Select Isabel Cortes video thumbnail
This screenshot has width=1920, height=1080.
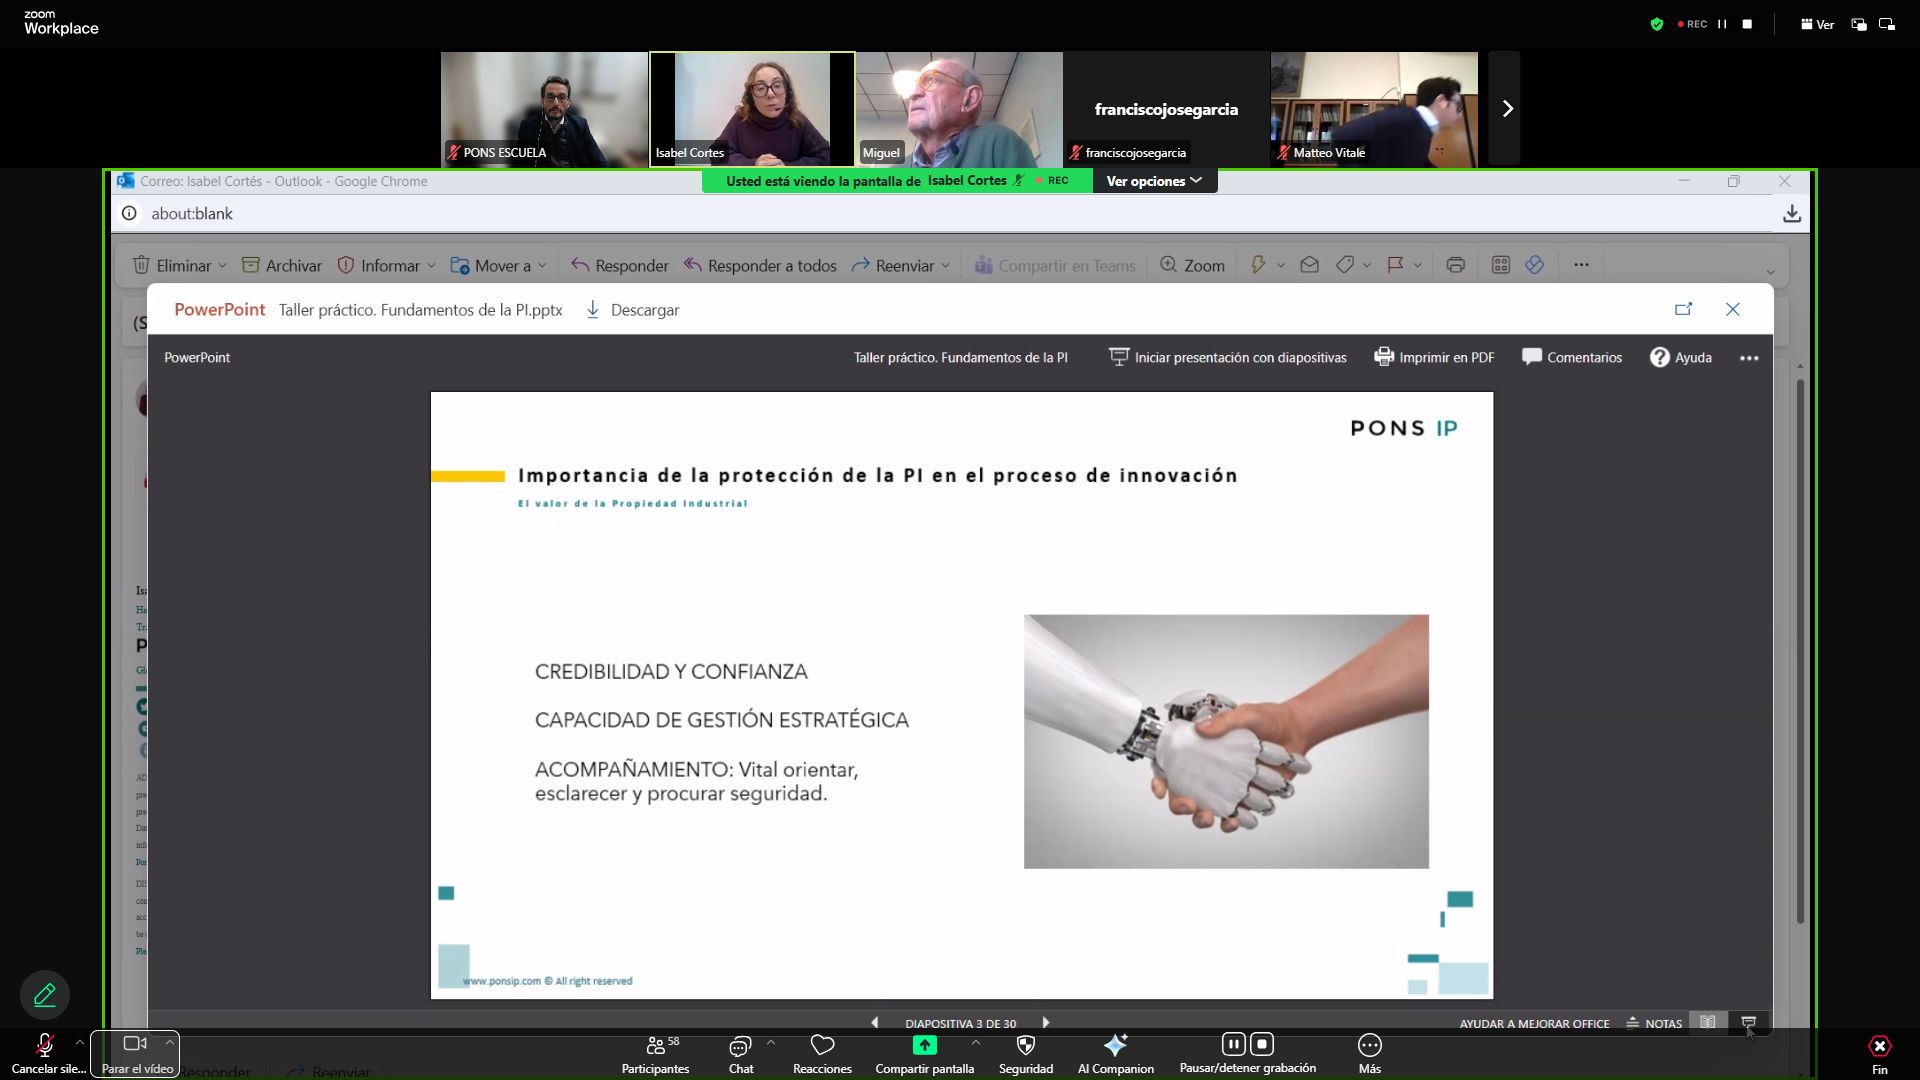752,109
